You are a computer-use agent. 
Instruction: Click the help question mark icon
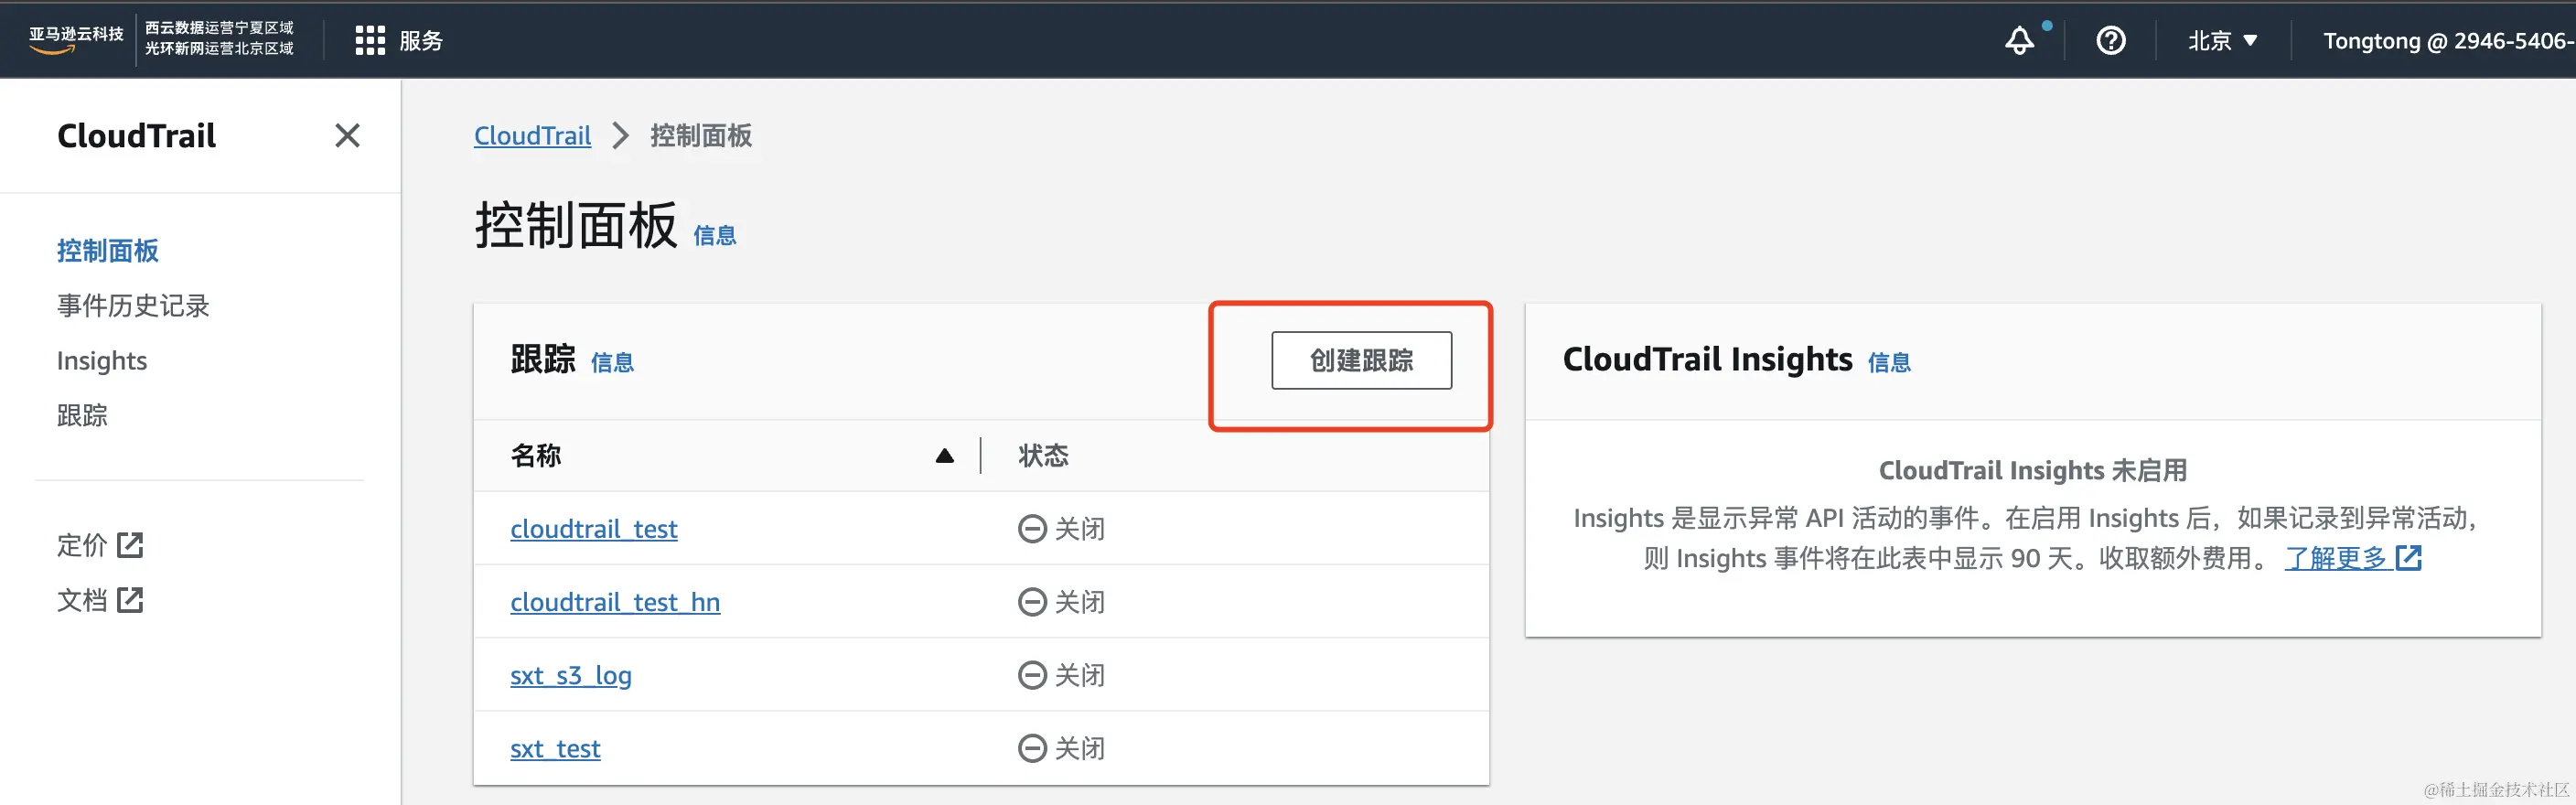(2110, 41)
